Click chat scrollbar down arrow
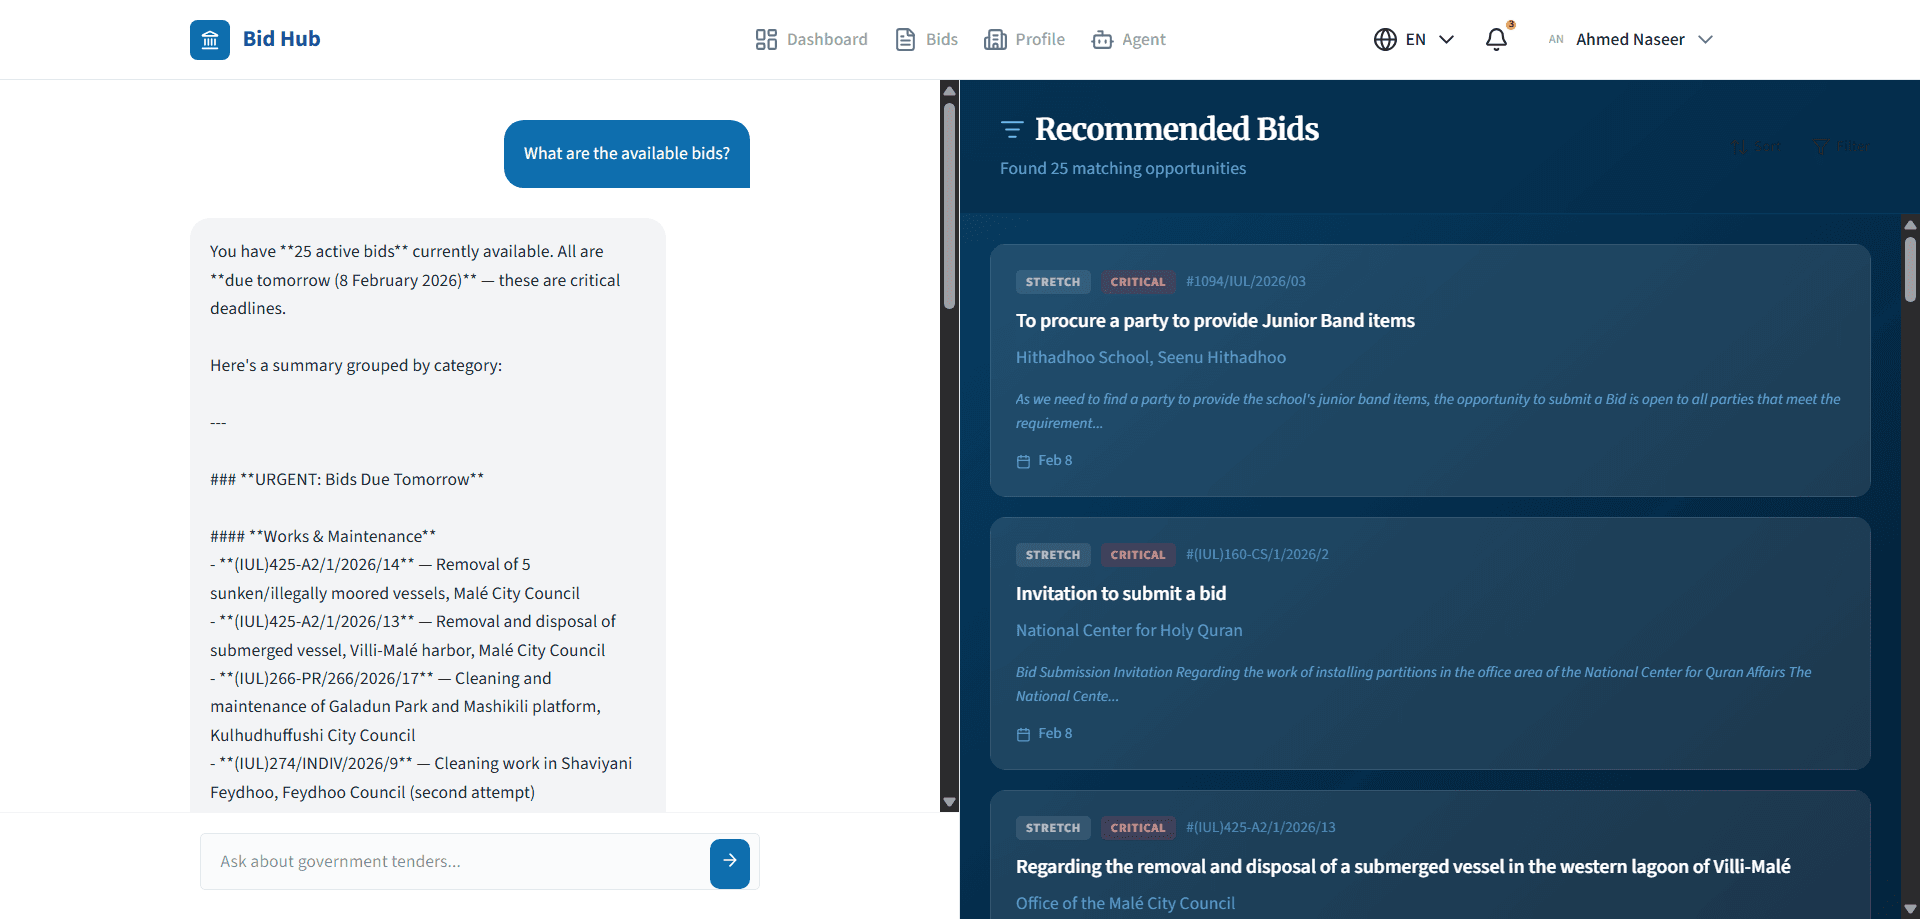 click(x=949, y=802)
